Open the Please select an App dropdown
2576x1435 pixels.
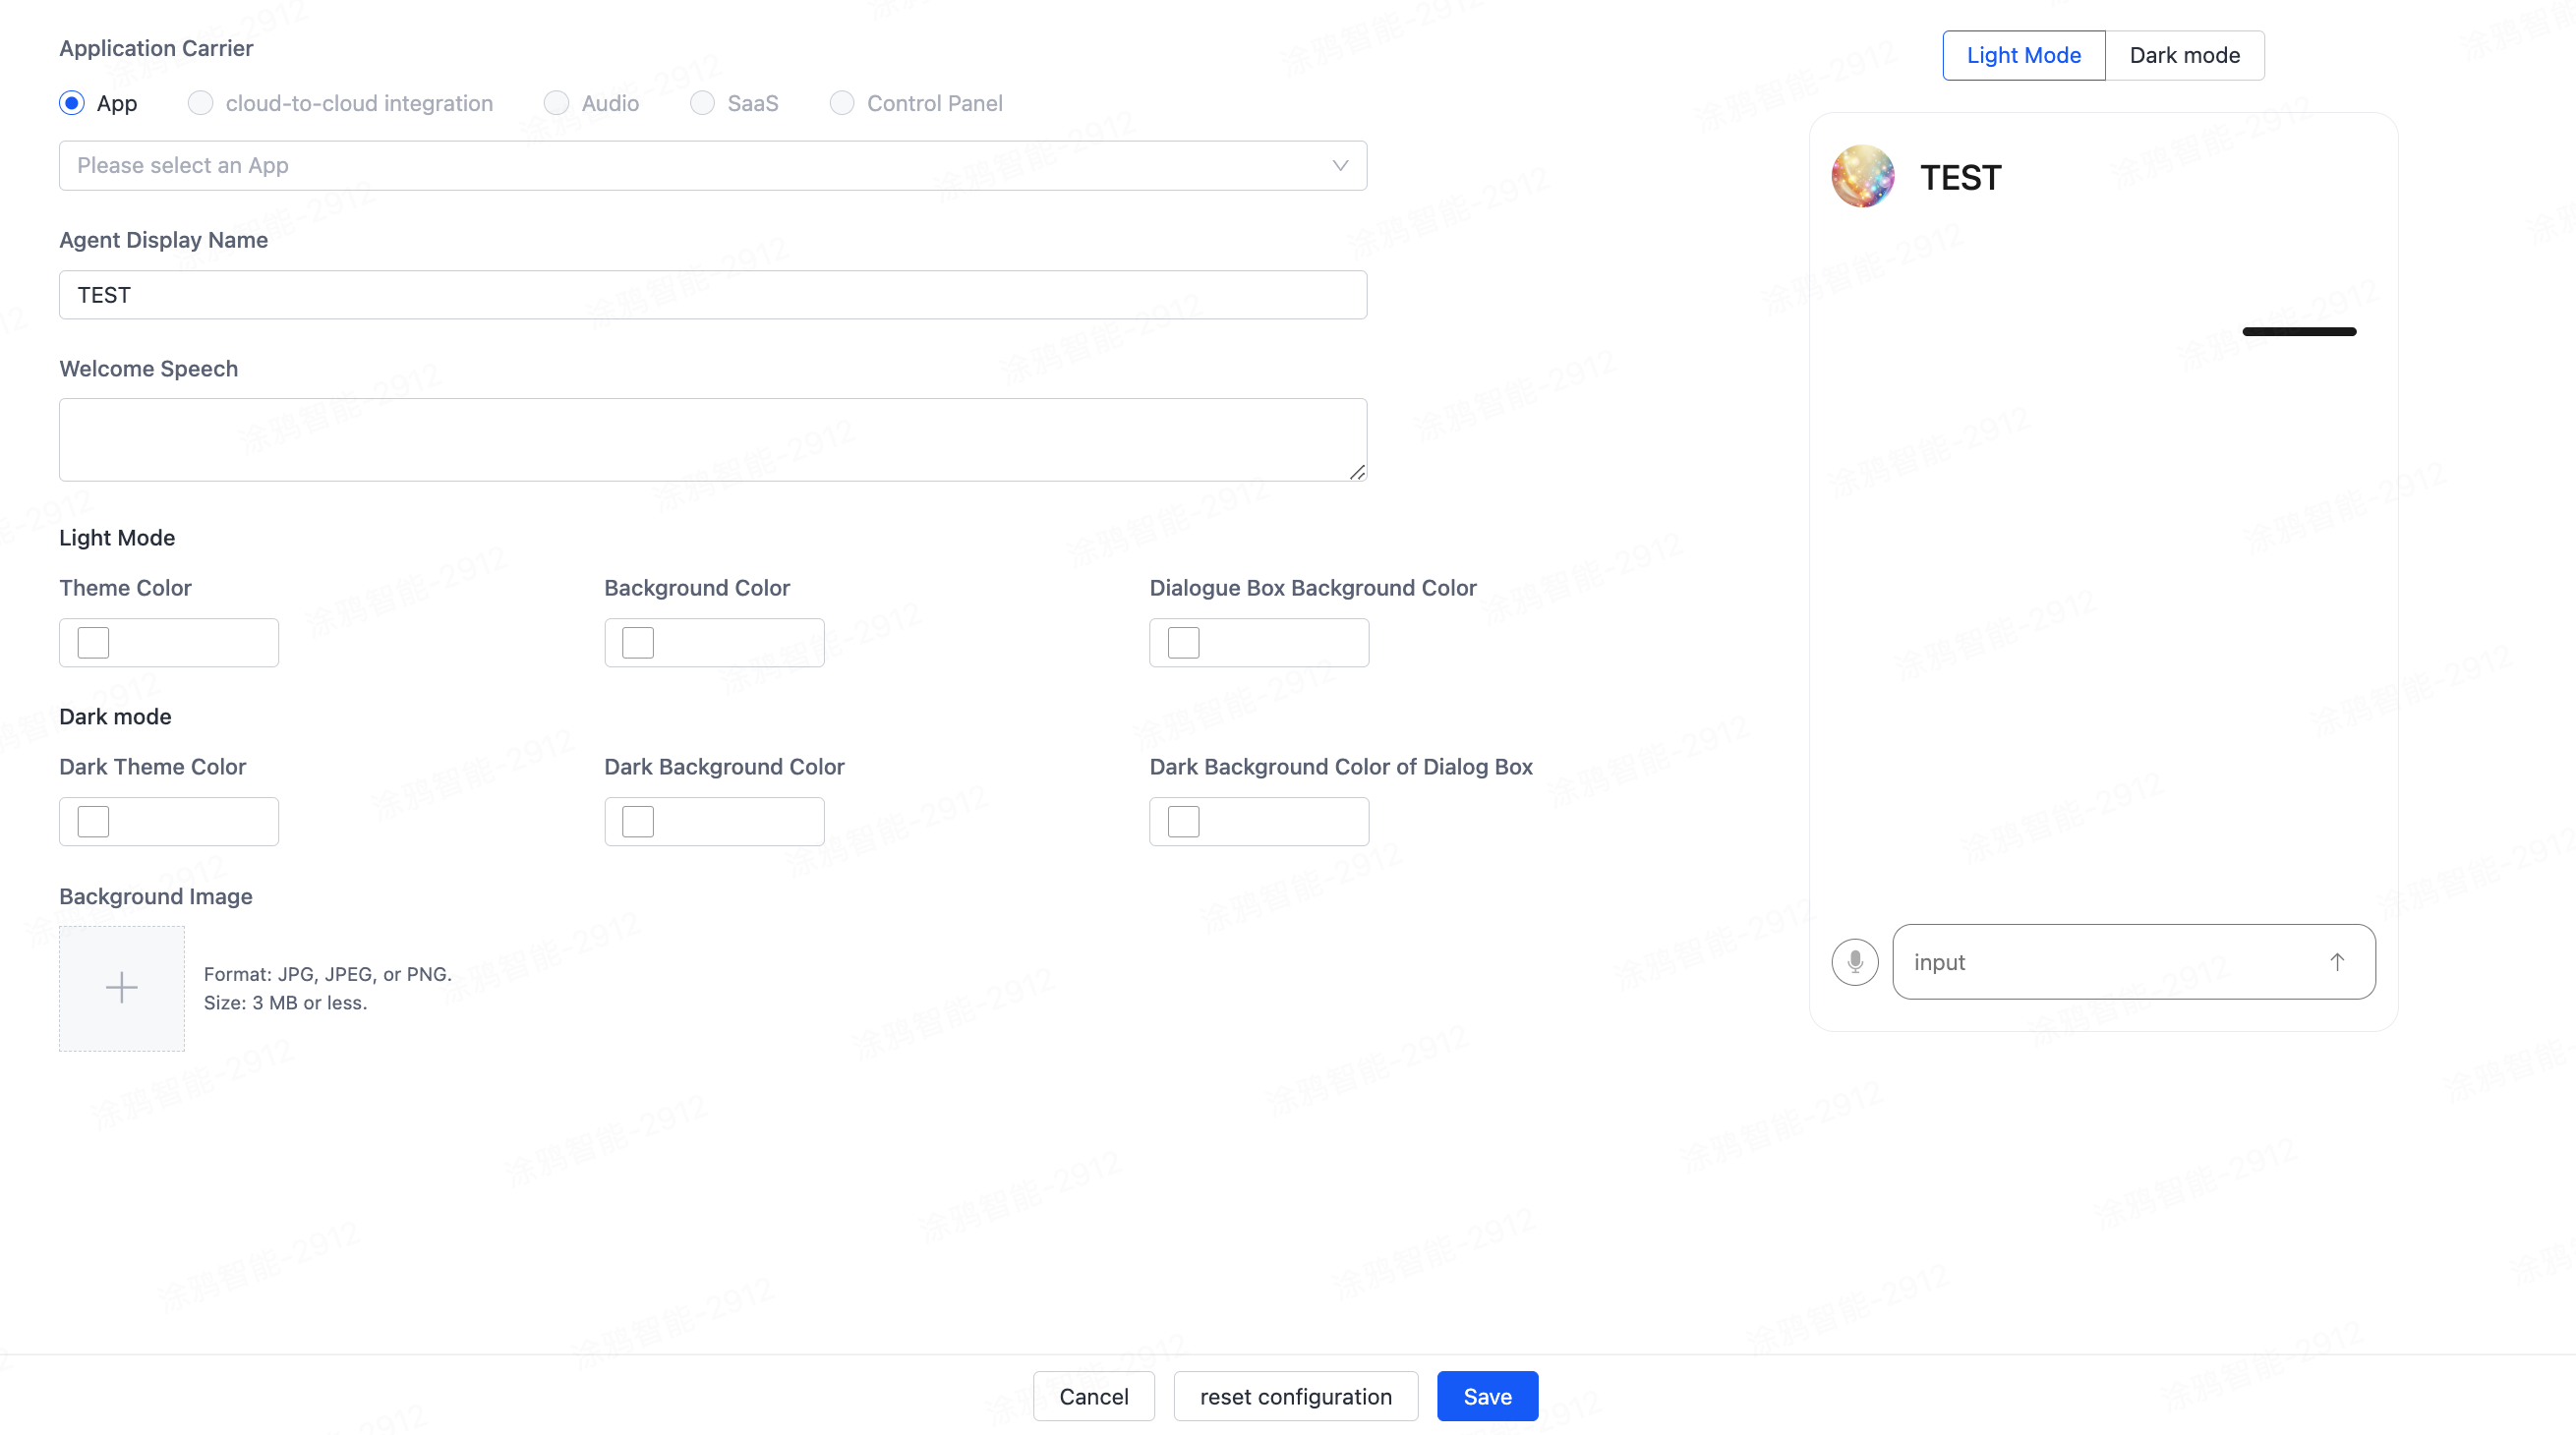[x=712, y=164]
